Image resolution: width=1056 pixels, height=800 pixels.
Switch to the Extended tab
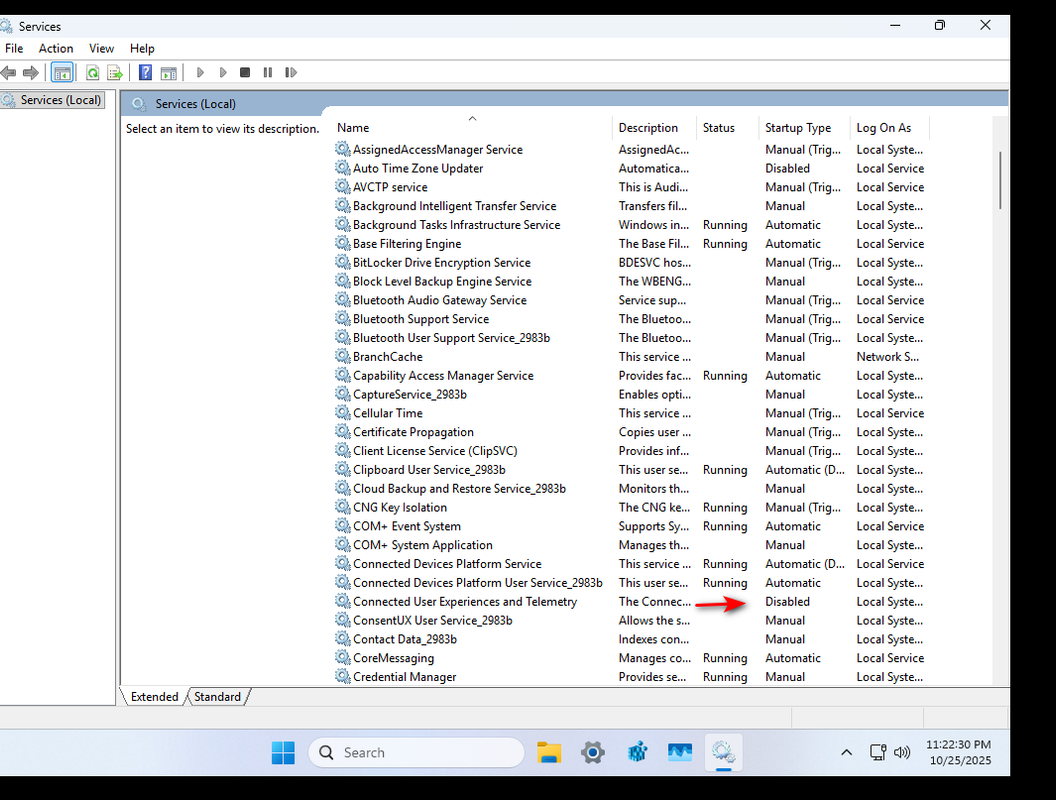[154, 696]
